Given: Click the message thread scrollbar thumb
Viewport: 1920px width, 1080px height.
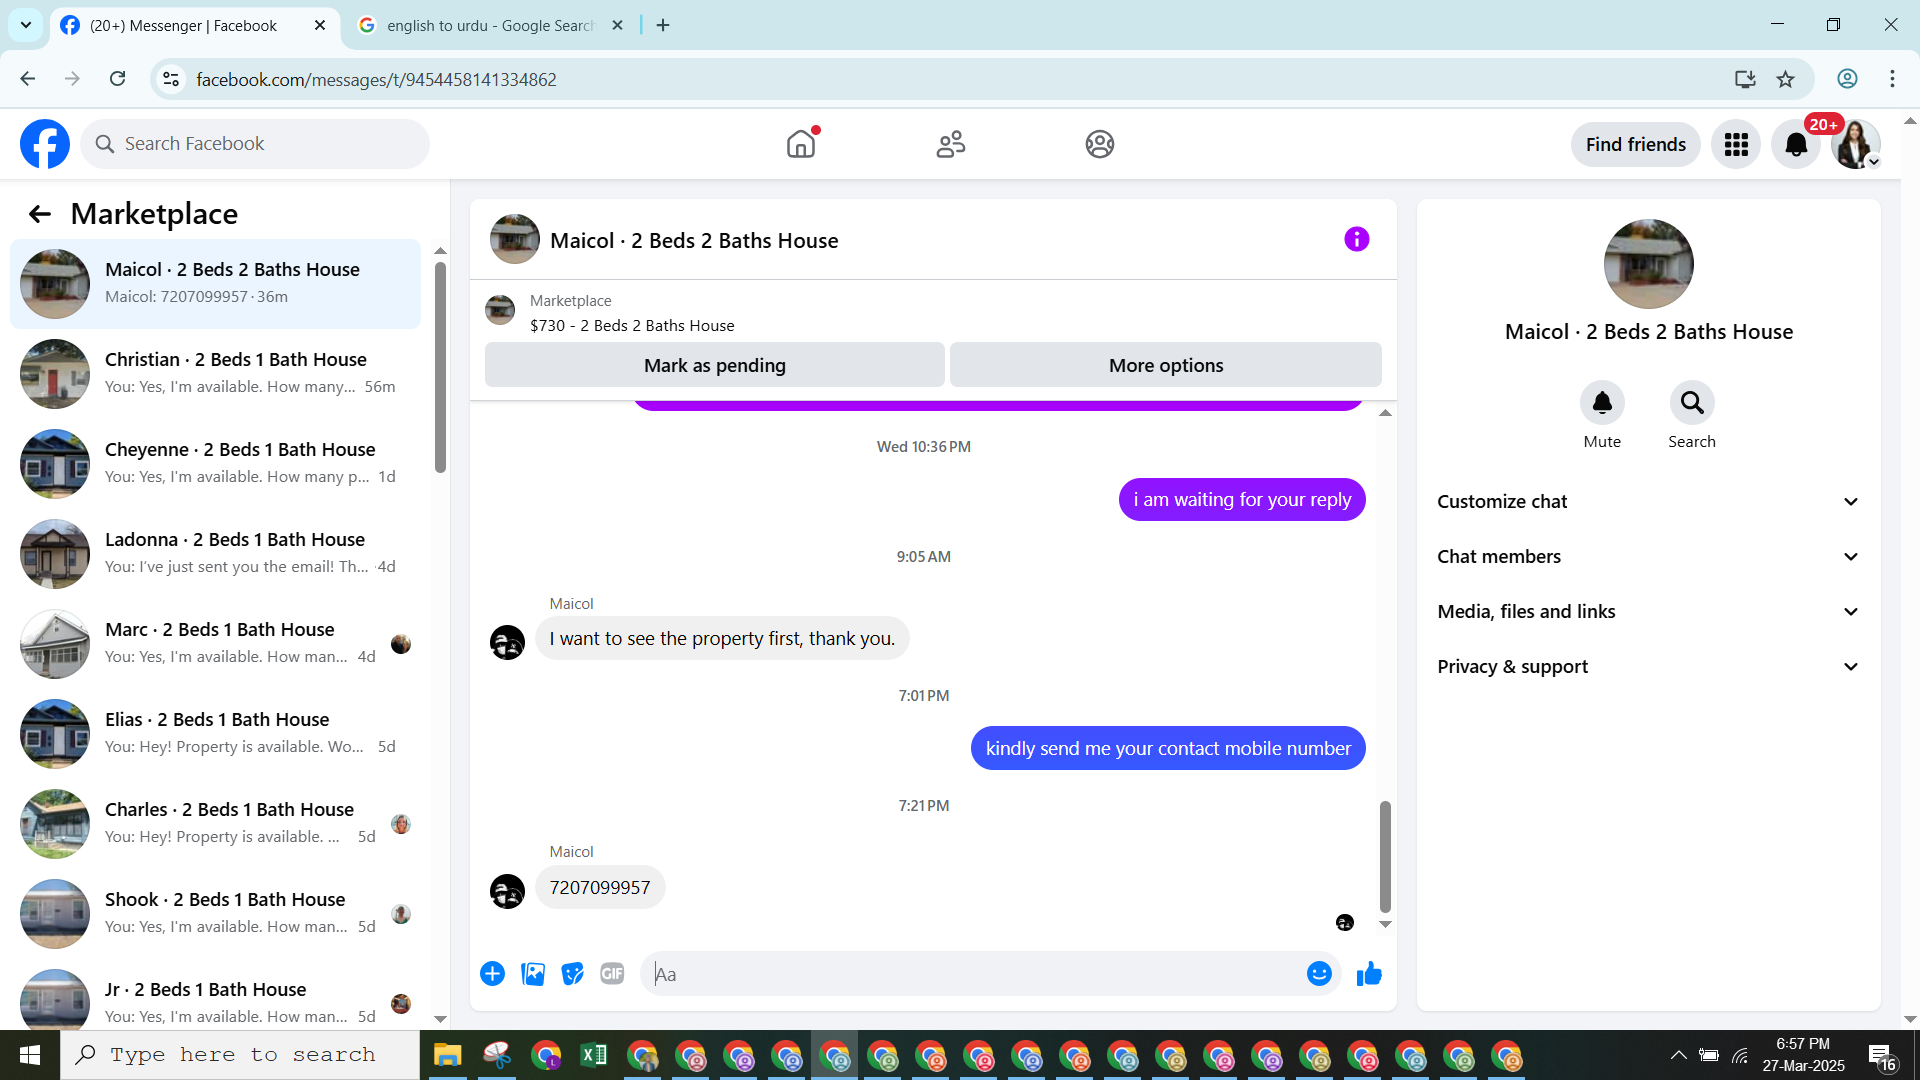Looking at the screenshot, I should click(1385, 856).
